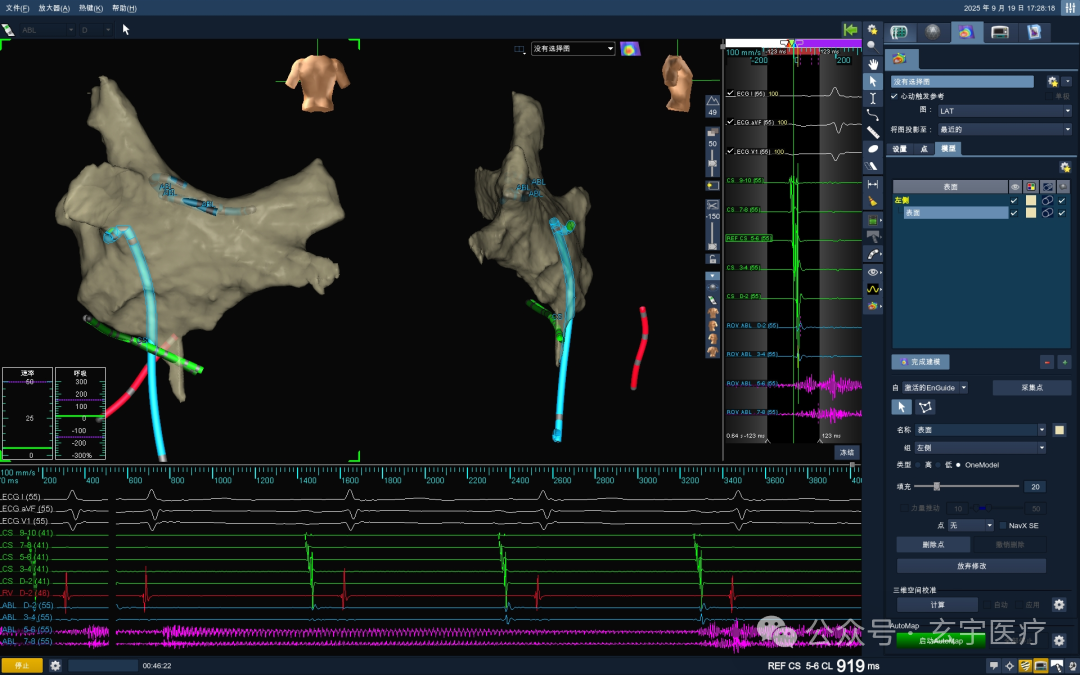Select the polygon lasso selection icon
The image size is (1080, 675).
click(x=925, y=407)
